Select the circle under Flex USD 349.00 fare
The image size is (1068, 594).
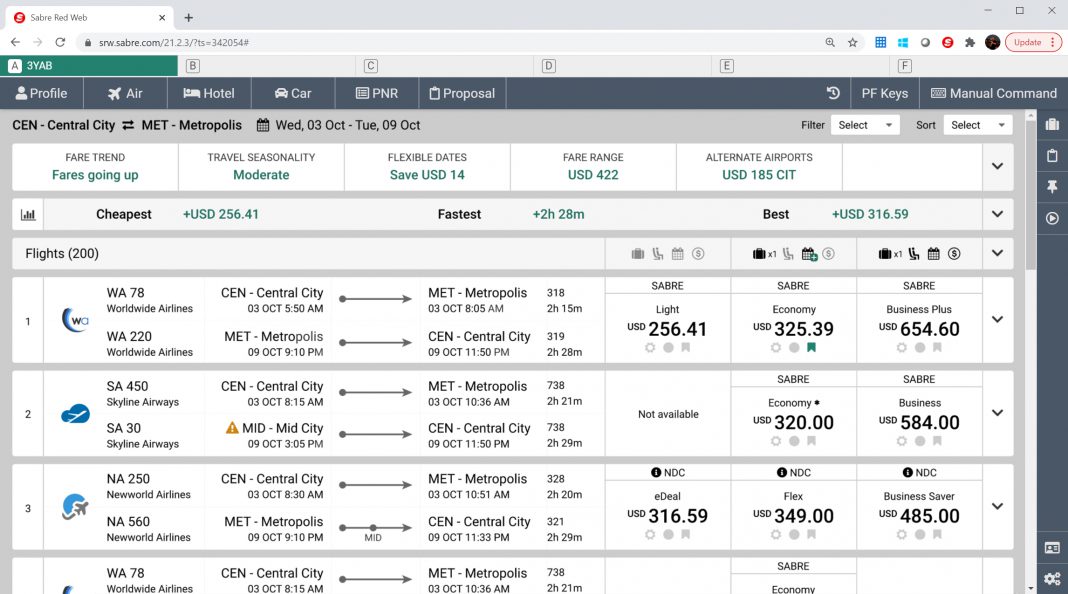tap(794, 535)
